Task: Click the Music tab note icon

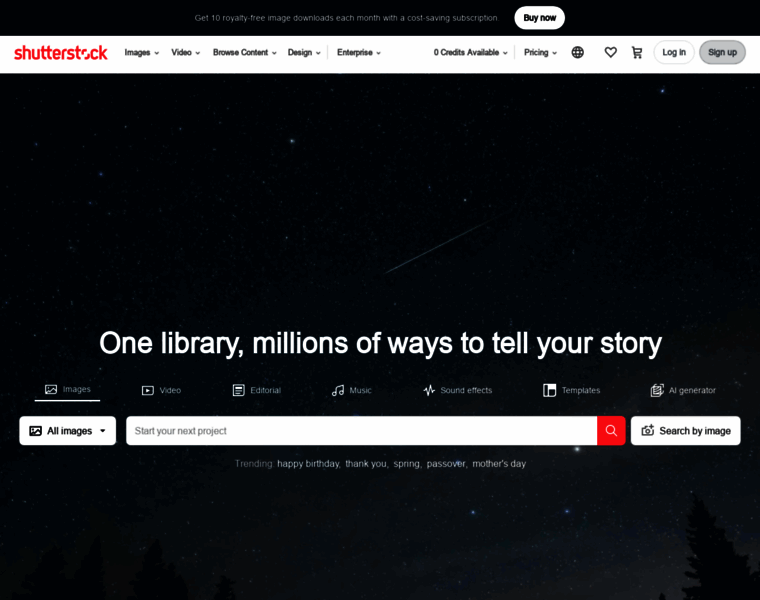Action: tap(338, 390)
